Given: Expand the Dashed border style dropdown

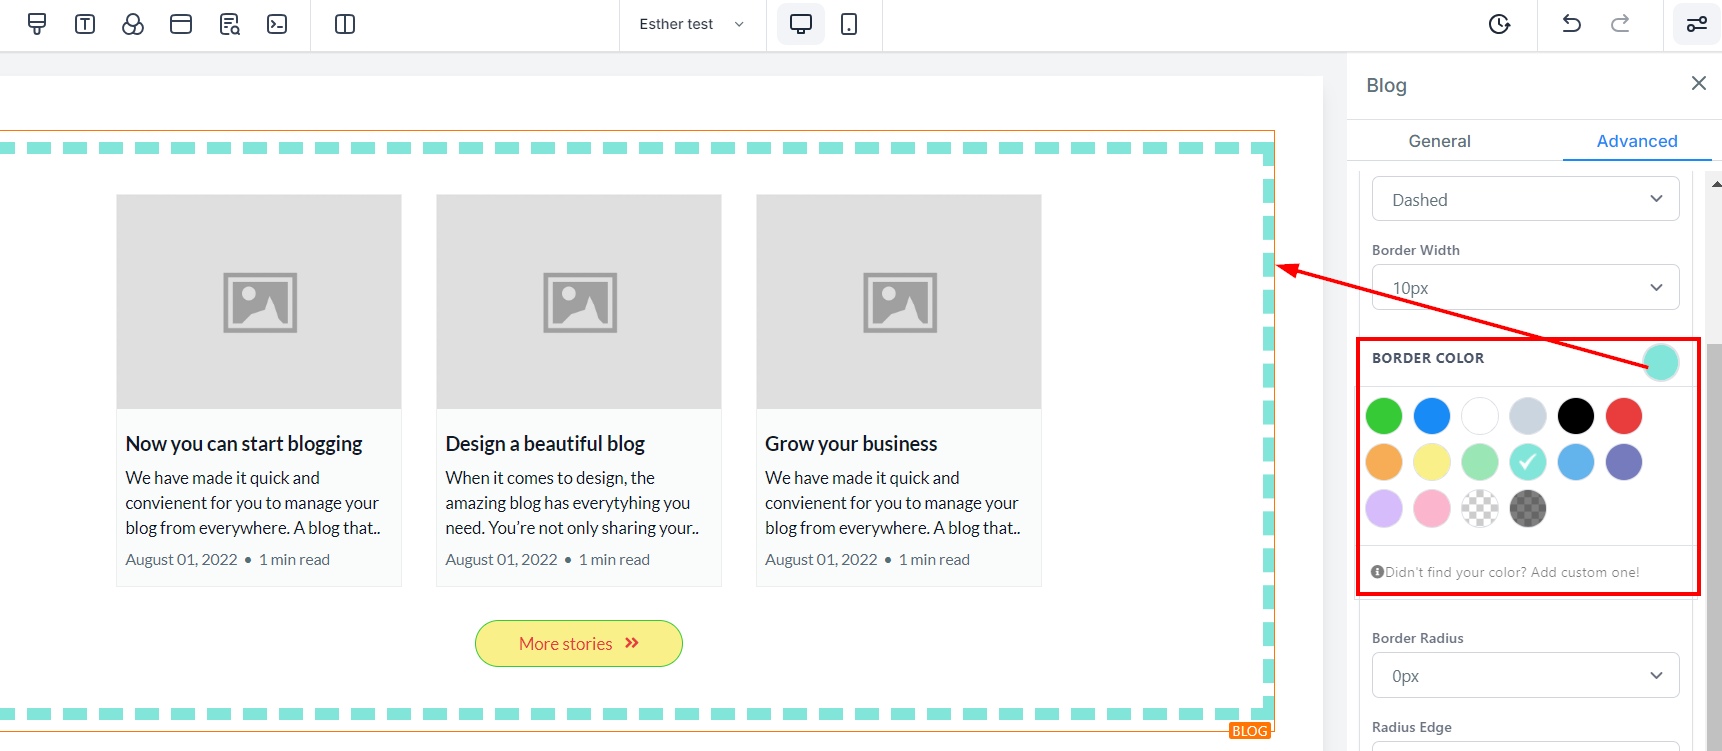Looking at the screenshot, I should (1525, 199).
